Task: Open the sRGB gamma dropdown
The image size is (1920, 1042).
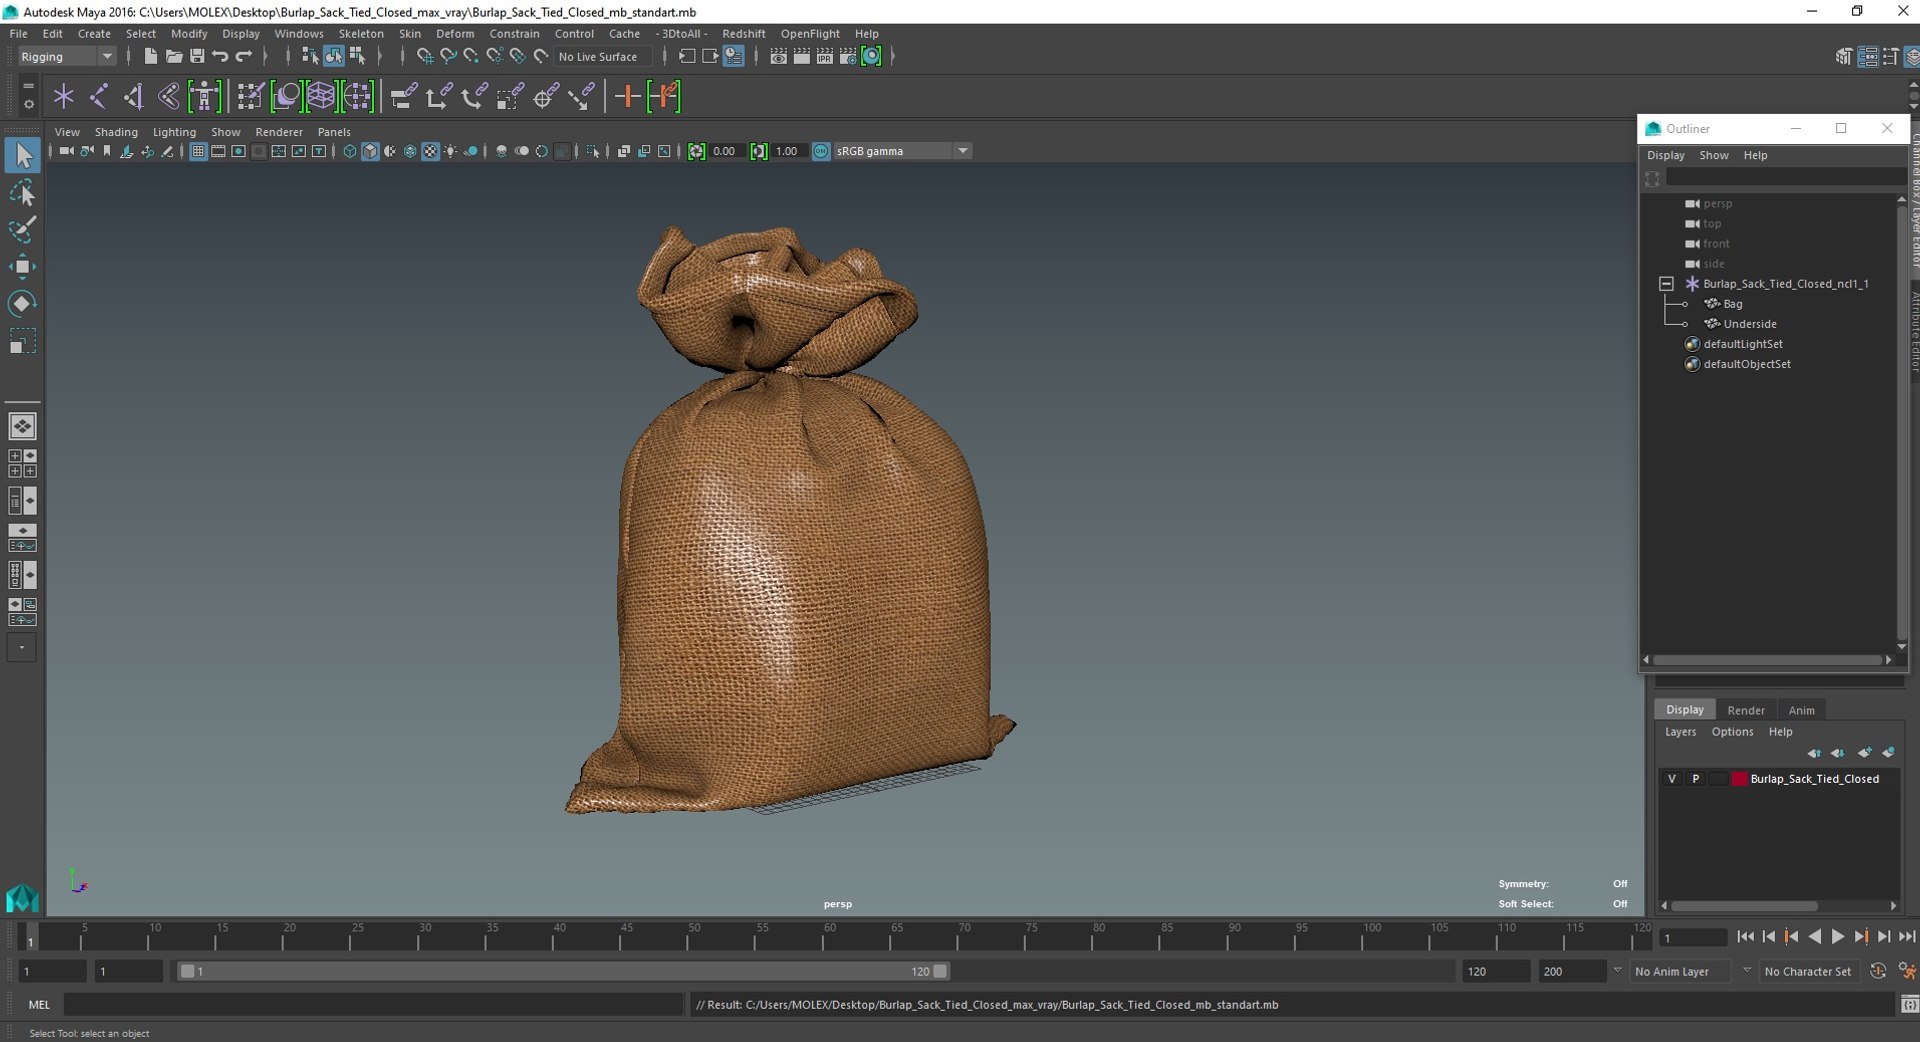Action: pos(903,151)
